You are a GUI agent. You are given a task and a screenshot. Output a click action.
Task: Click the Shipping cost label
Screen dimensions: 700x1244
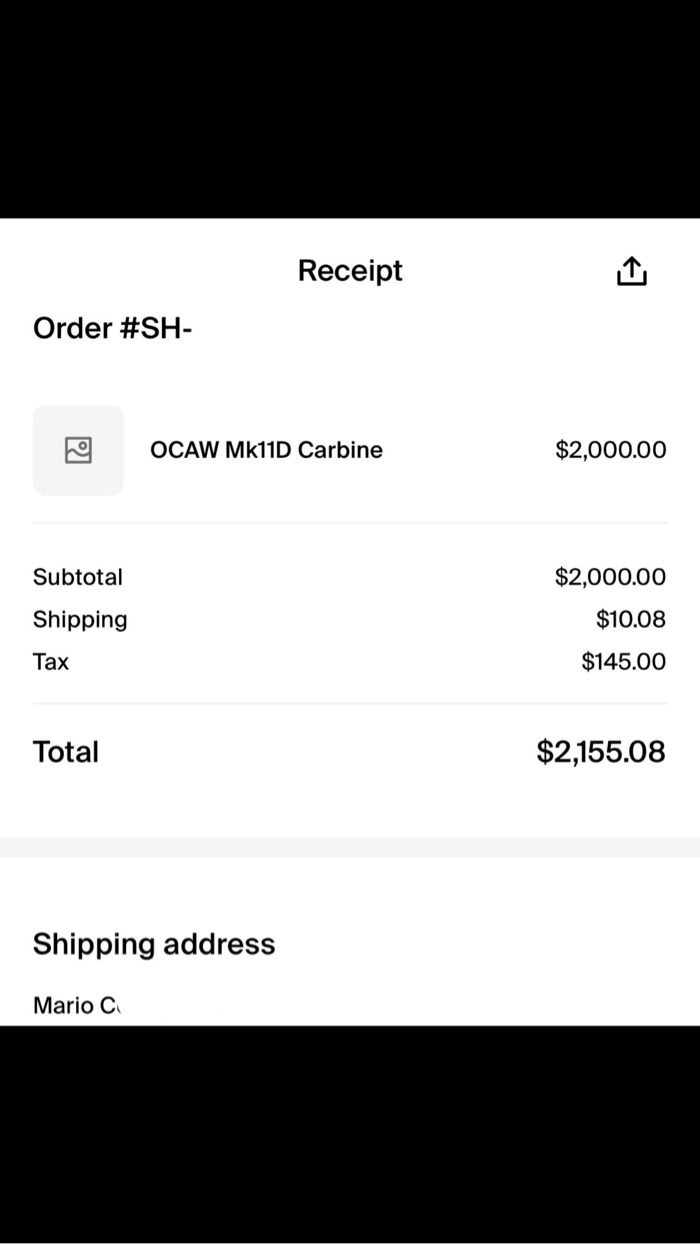pos(80,619)
